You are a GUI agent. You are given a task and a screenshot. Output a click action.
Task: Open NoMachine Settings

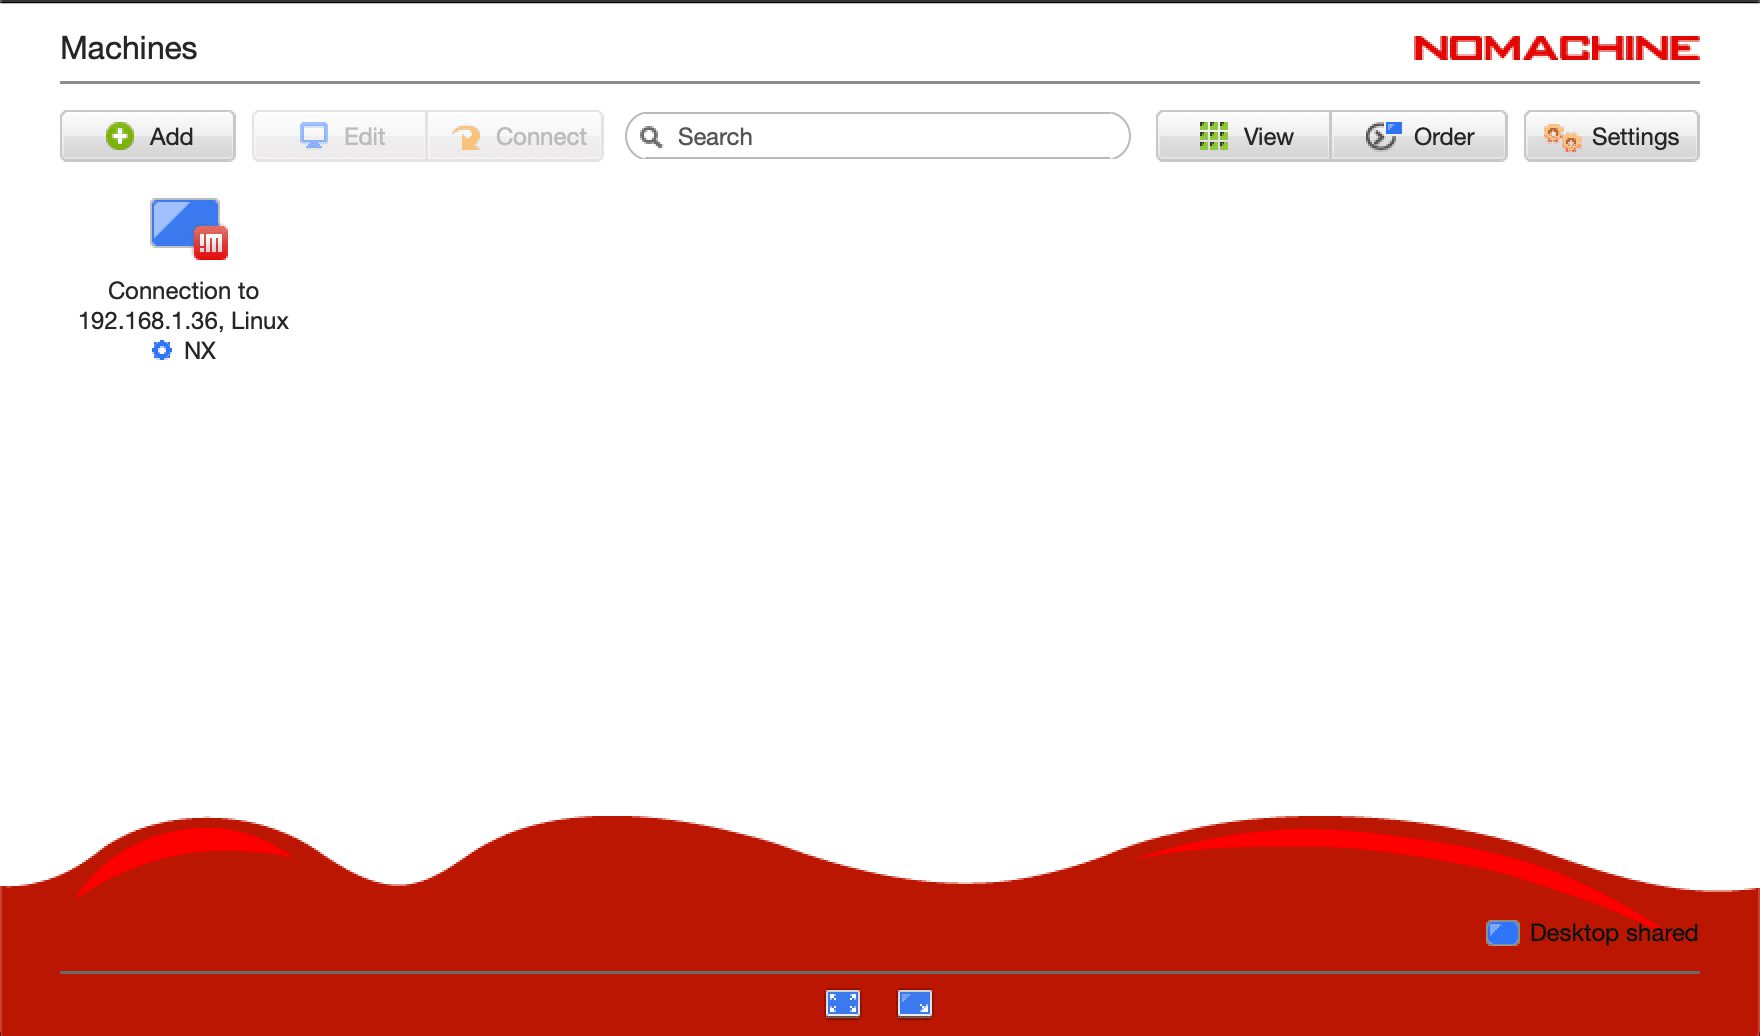[x=1611, y=136]
